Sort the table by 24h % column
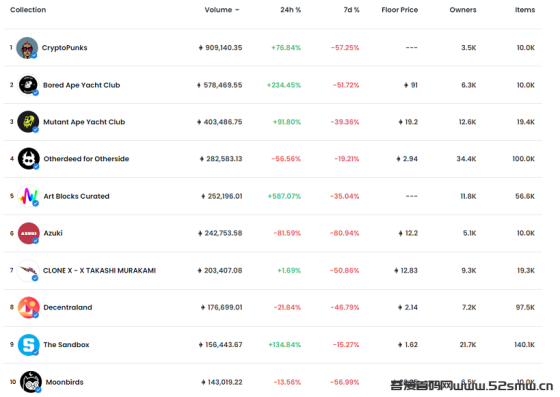This screenshot has height=397, width=560. [x=290, y=10]
